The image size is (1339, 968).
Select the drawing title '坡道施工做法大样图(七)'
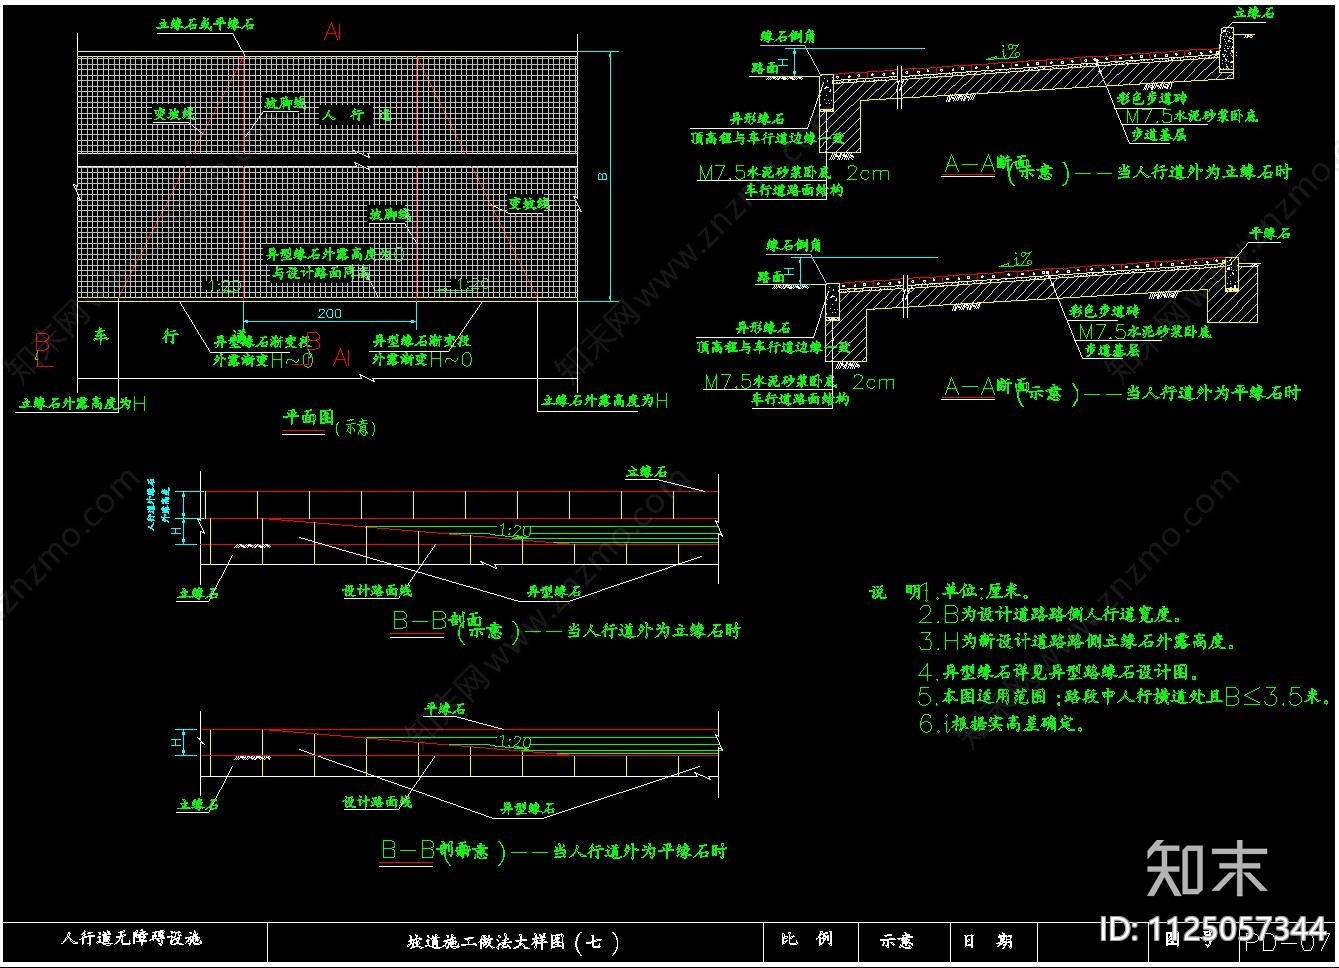tap(512, 942)
